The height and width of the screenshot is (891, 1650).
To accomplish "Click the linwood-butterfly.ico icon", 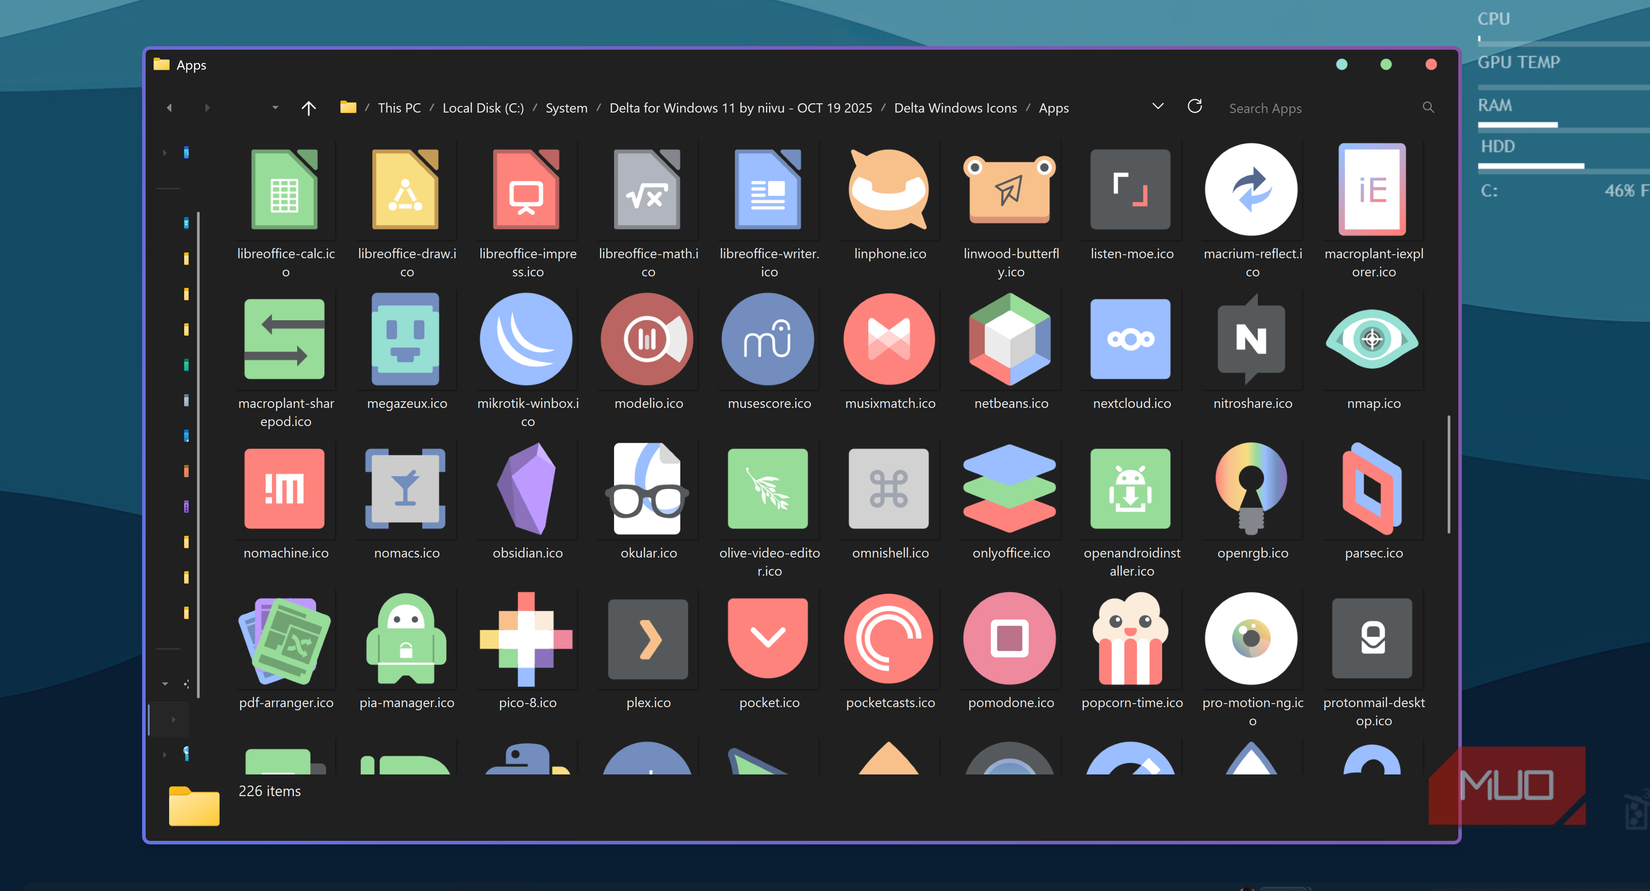I will pos(1010,190).
